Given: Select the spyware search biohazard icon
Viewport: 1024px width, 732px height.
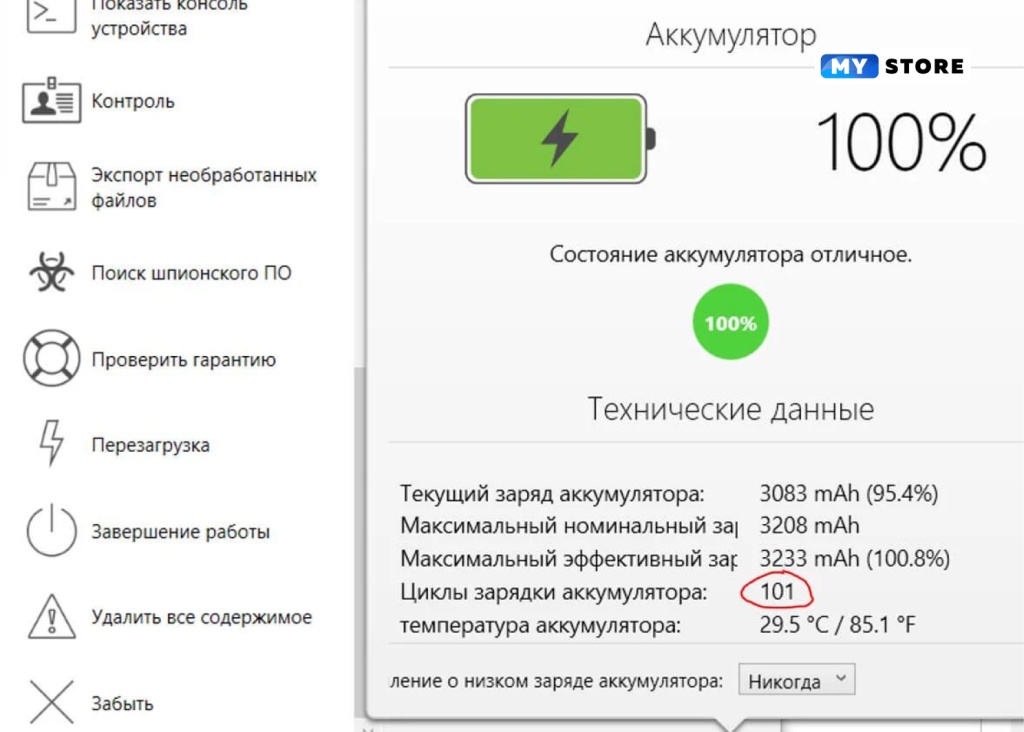Looking at the screenshot, I should pos(46,272).
